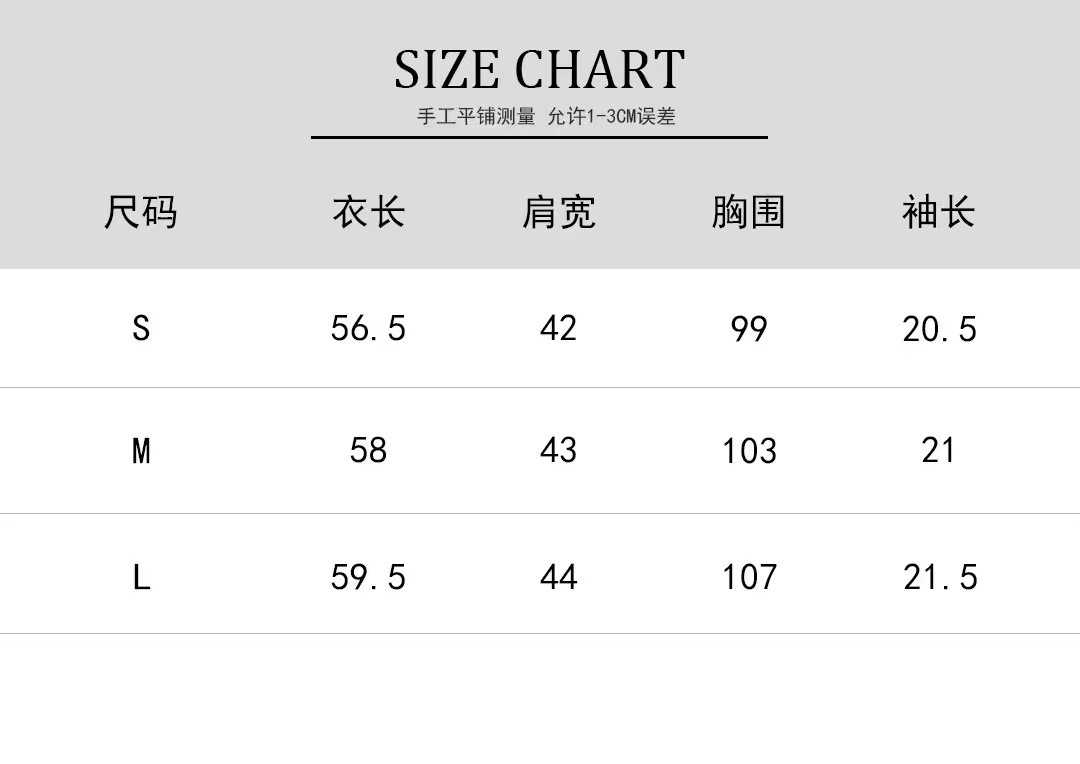
Task: Click the 20.5 sleeve length cell
Action: coord(939,329)
